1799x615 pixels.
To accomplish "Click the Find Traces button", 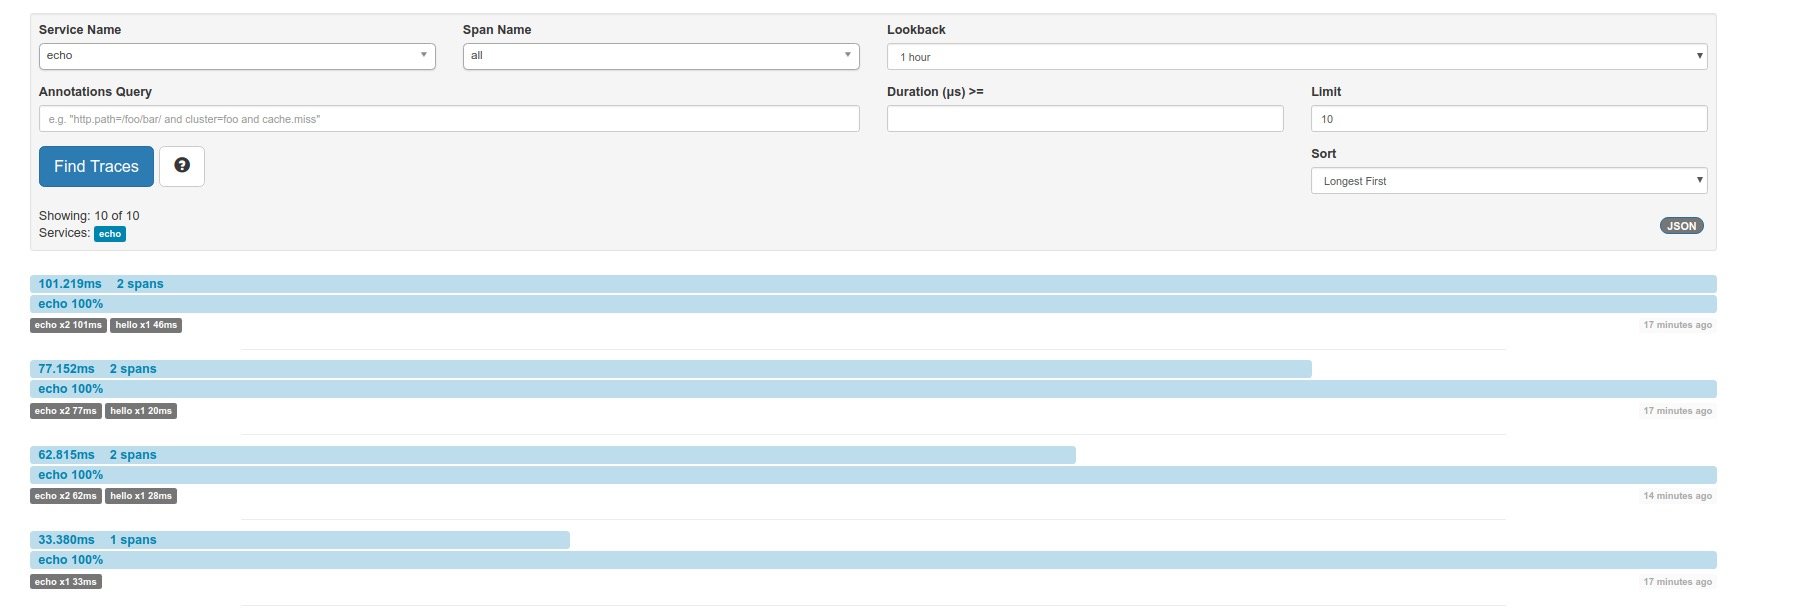I will tap(96, 166).
